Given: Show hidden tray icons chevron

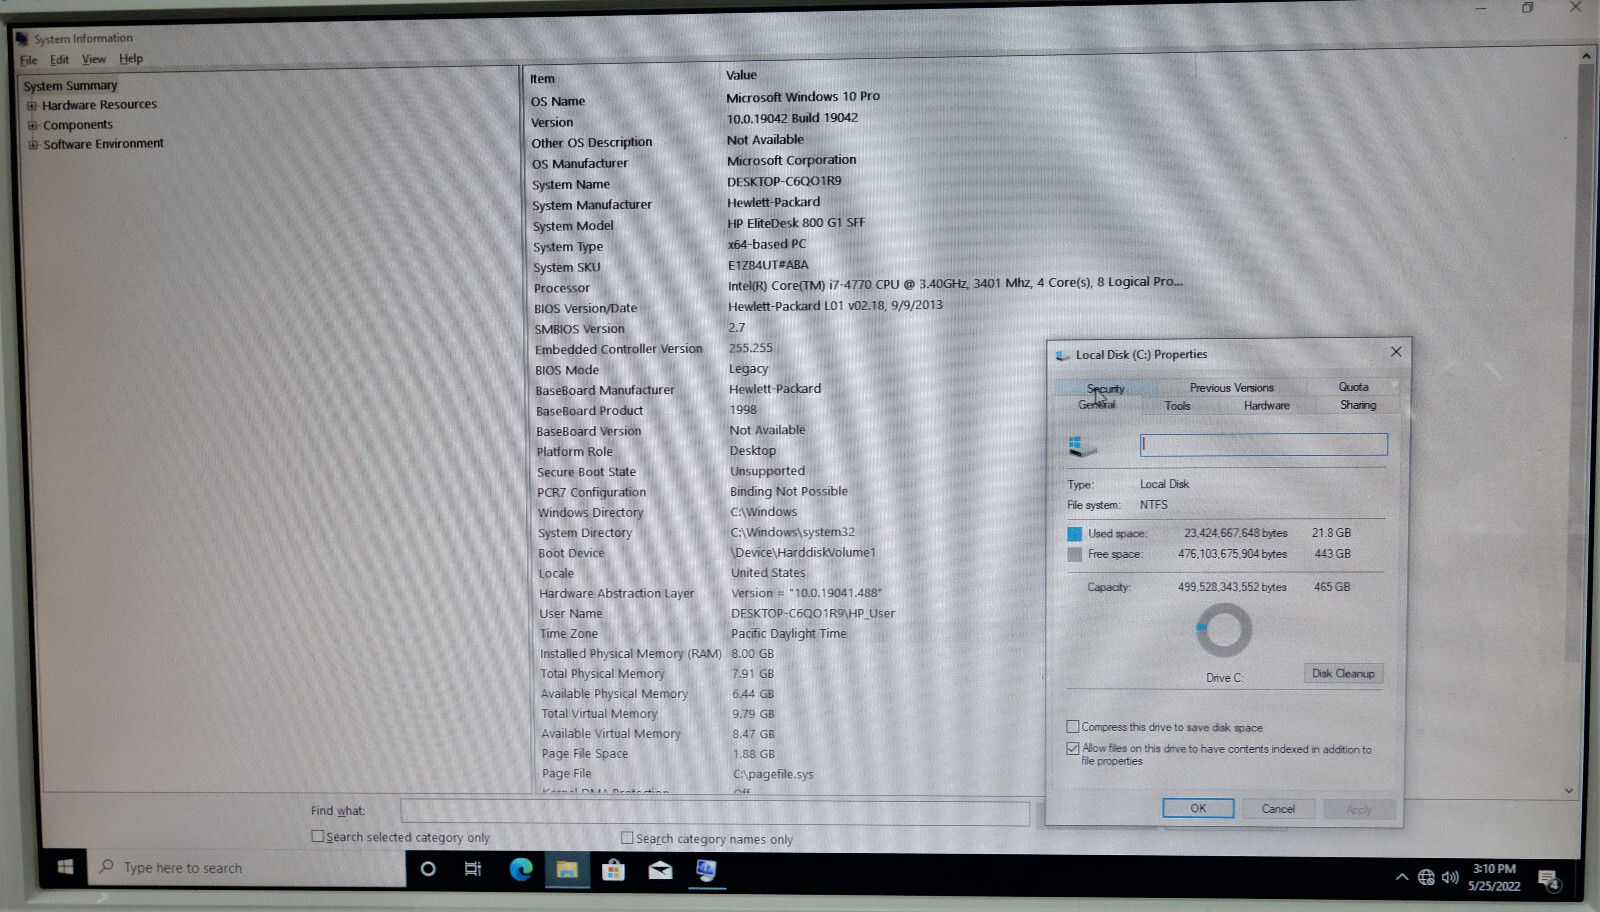Looking at the screenshot, I should [x=1402, y=877].
